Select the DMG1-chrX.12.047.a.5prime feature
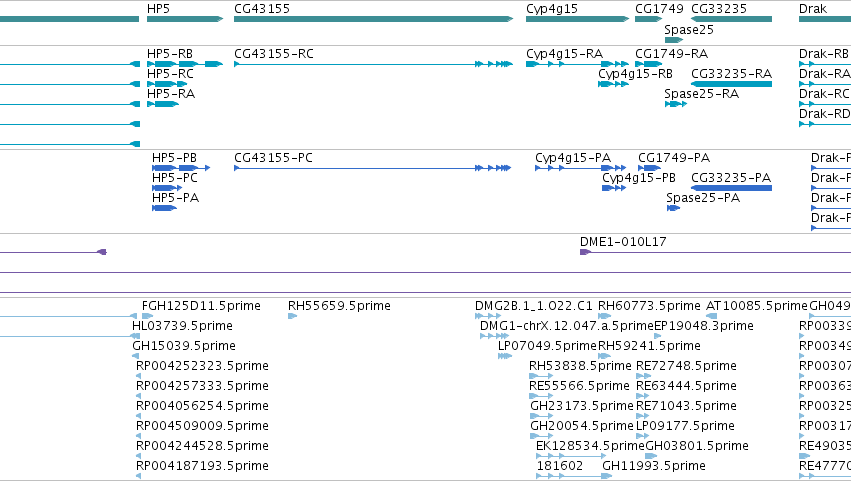 (494, 337)
